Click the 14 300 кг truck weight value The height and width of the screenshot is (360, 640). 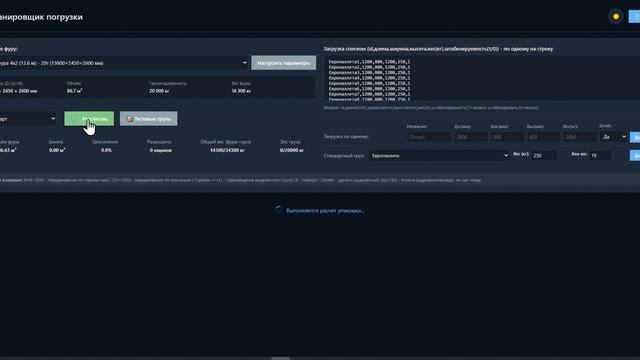241,91
